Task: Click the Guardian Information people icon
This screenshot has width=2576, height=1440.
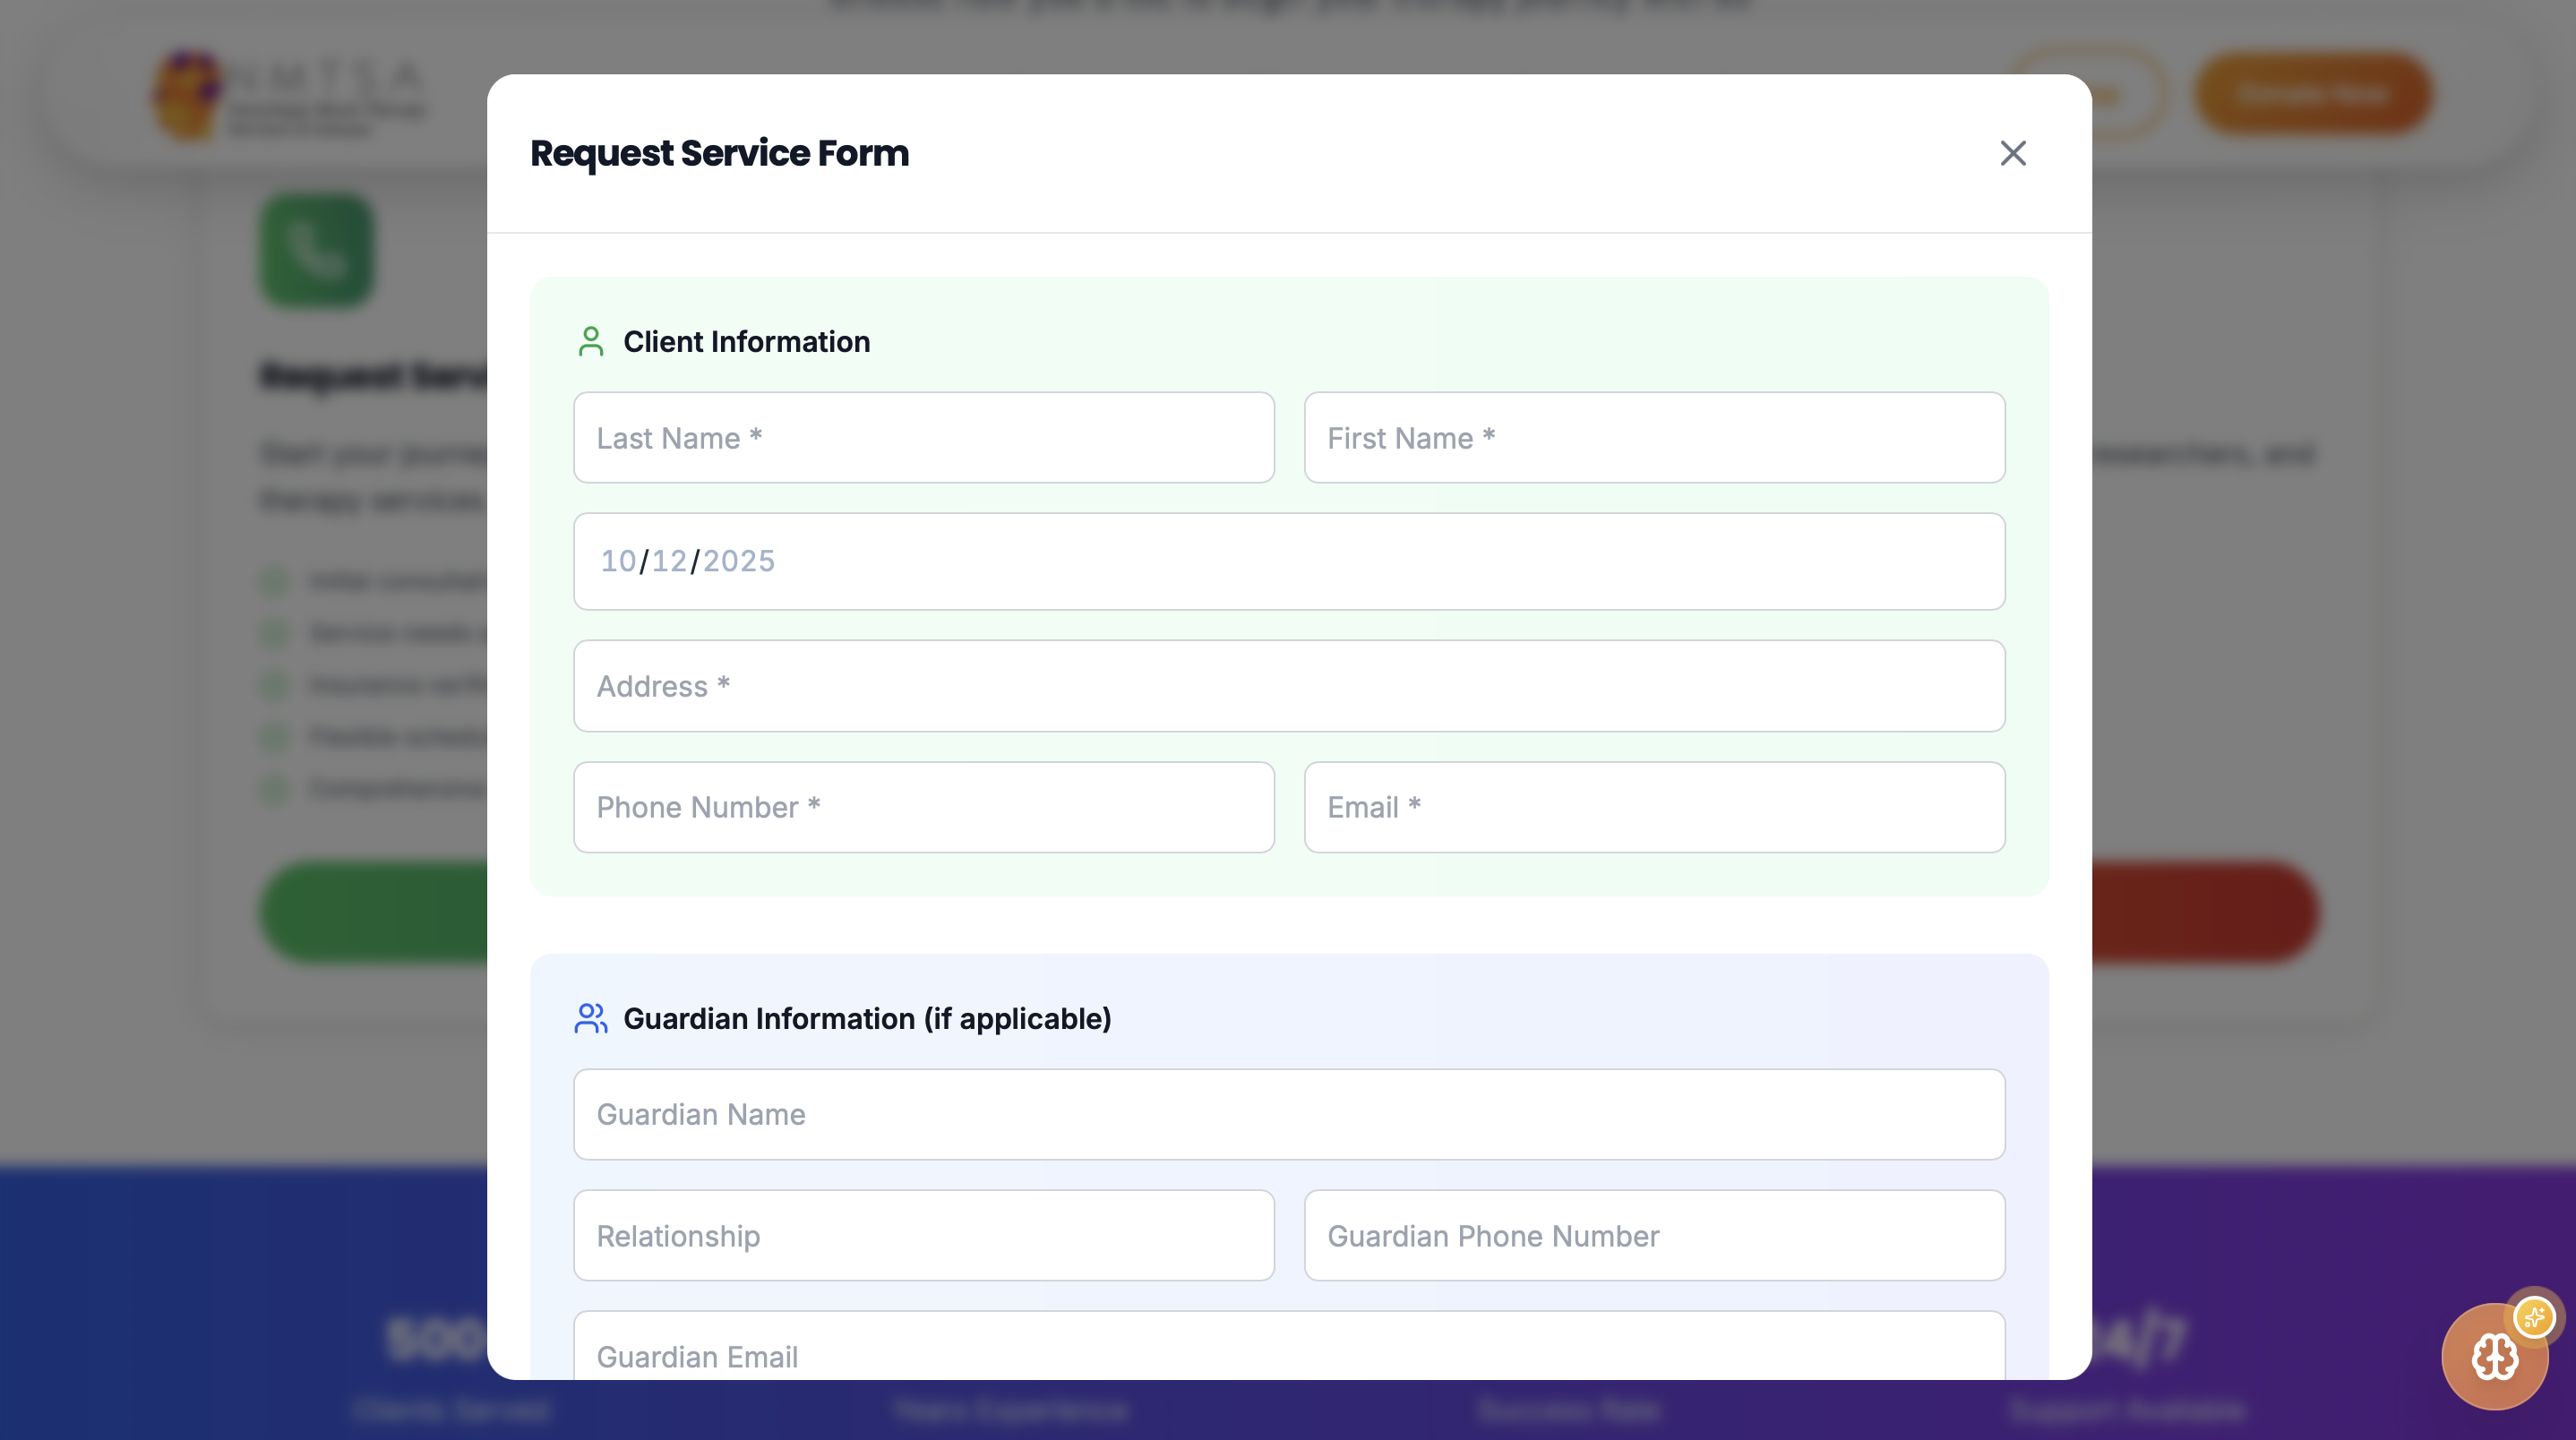Action: point(590,1018)
